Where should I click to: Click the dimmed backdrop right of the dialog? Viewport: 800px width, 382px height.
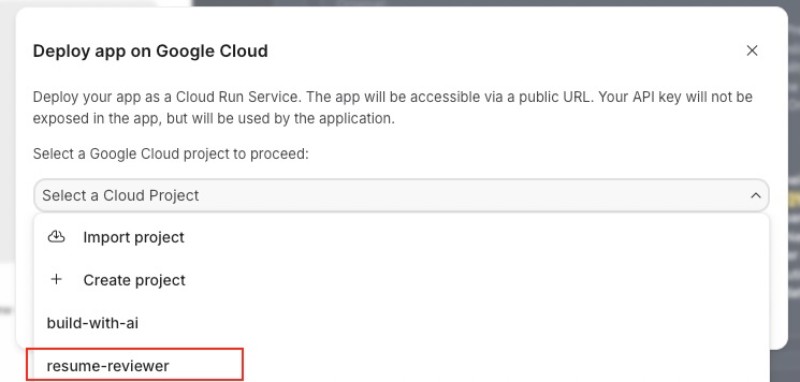794,204
